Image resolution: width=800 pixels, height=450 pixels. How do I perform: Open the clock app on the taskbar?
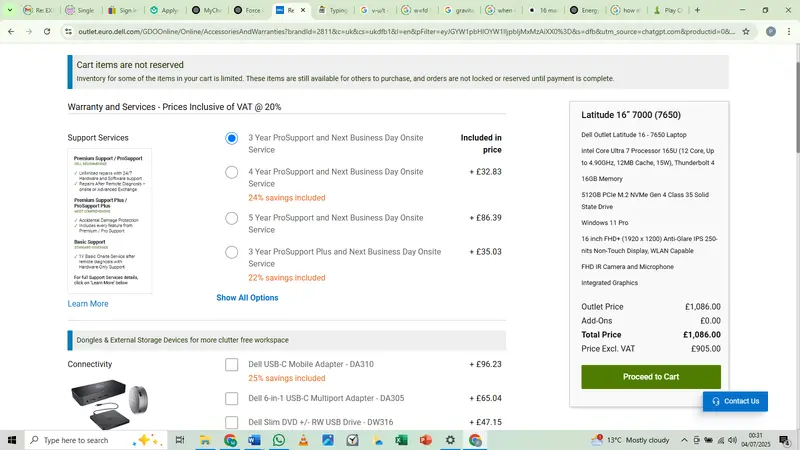352,440
